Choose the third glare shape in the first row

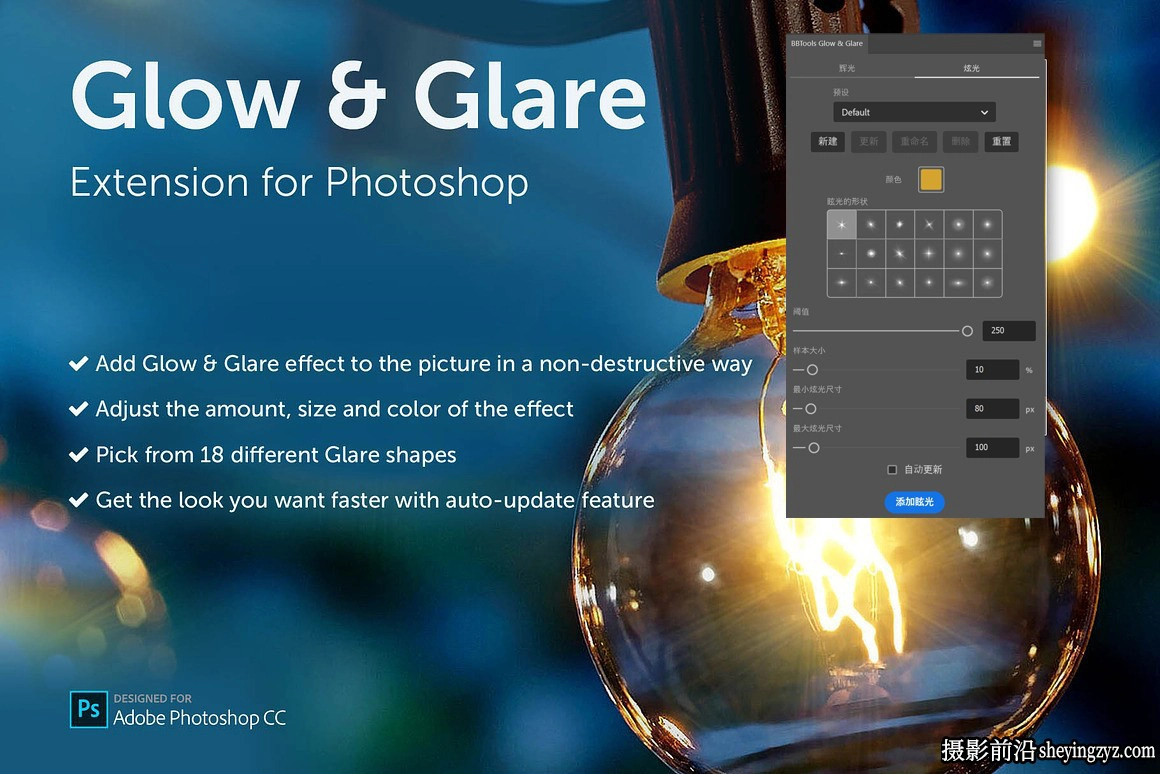(900, 225)
